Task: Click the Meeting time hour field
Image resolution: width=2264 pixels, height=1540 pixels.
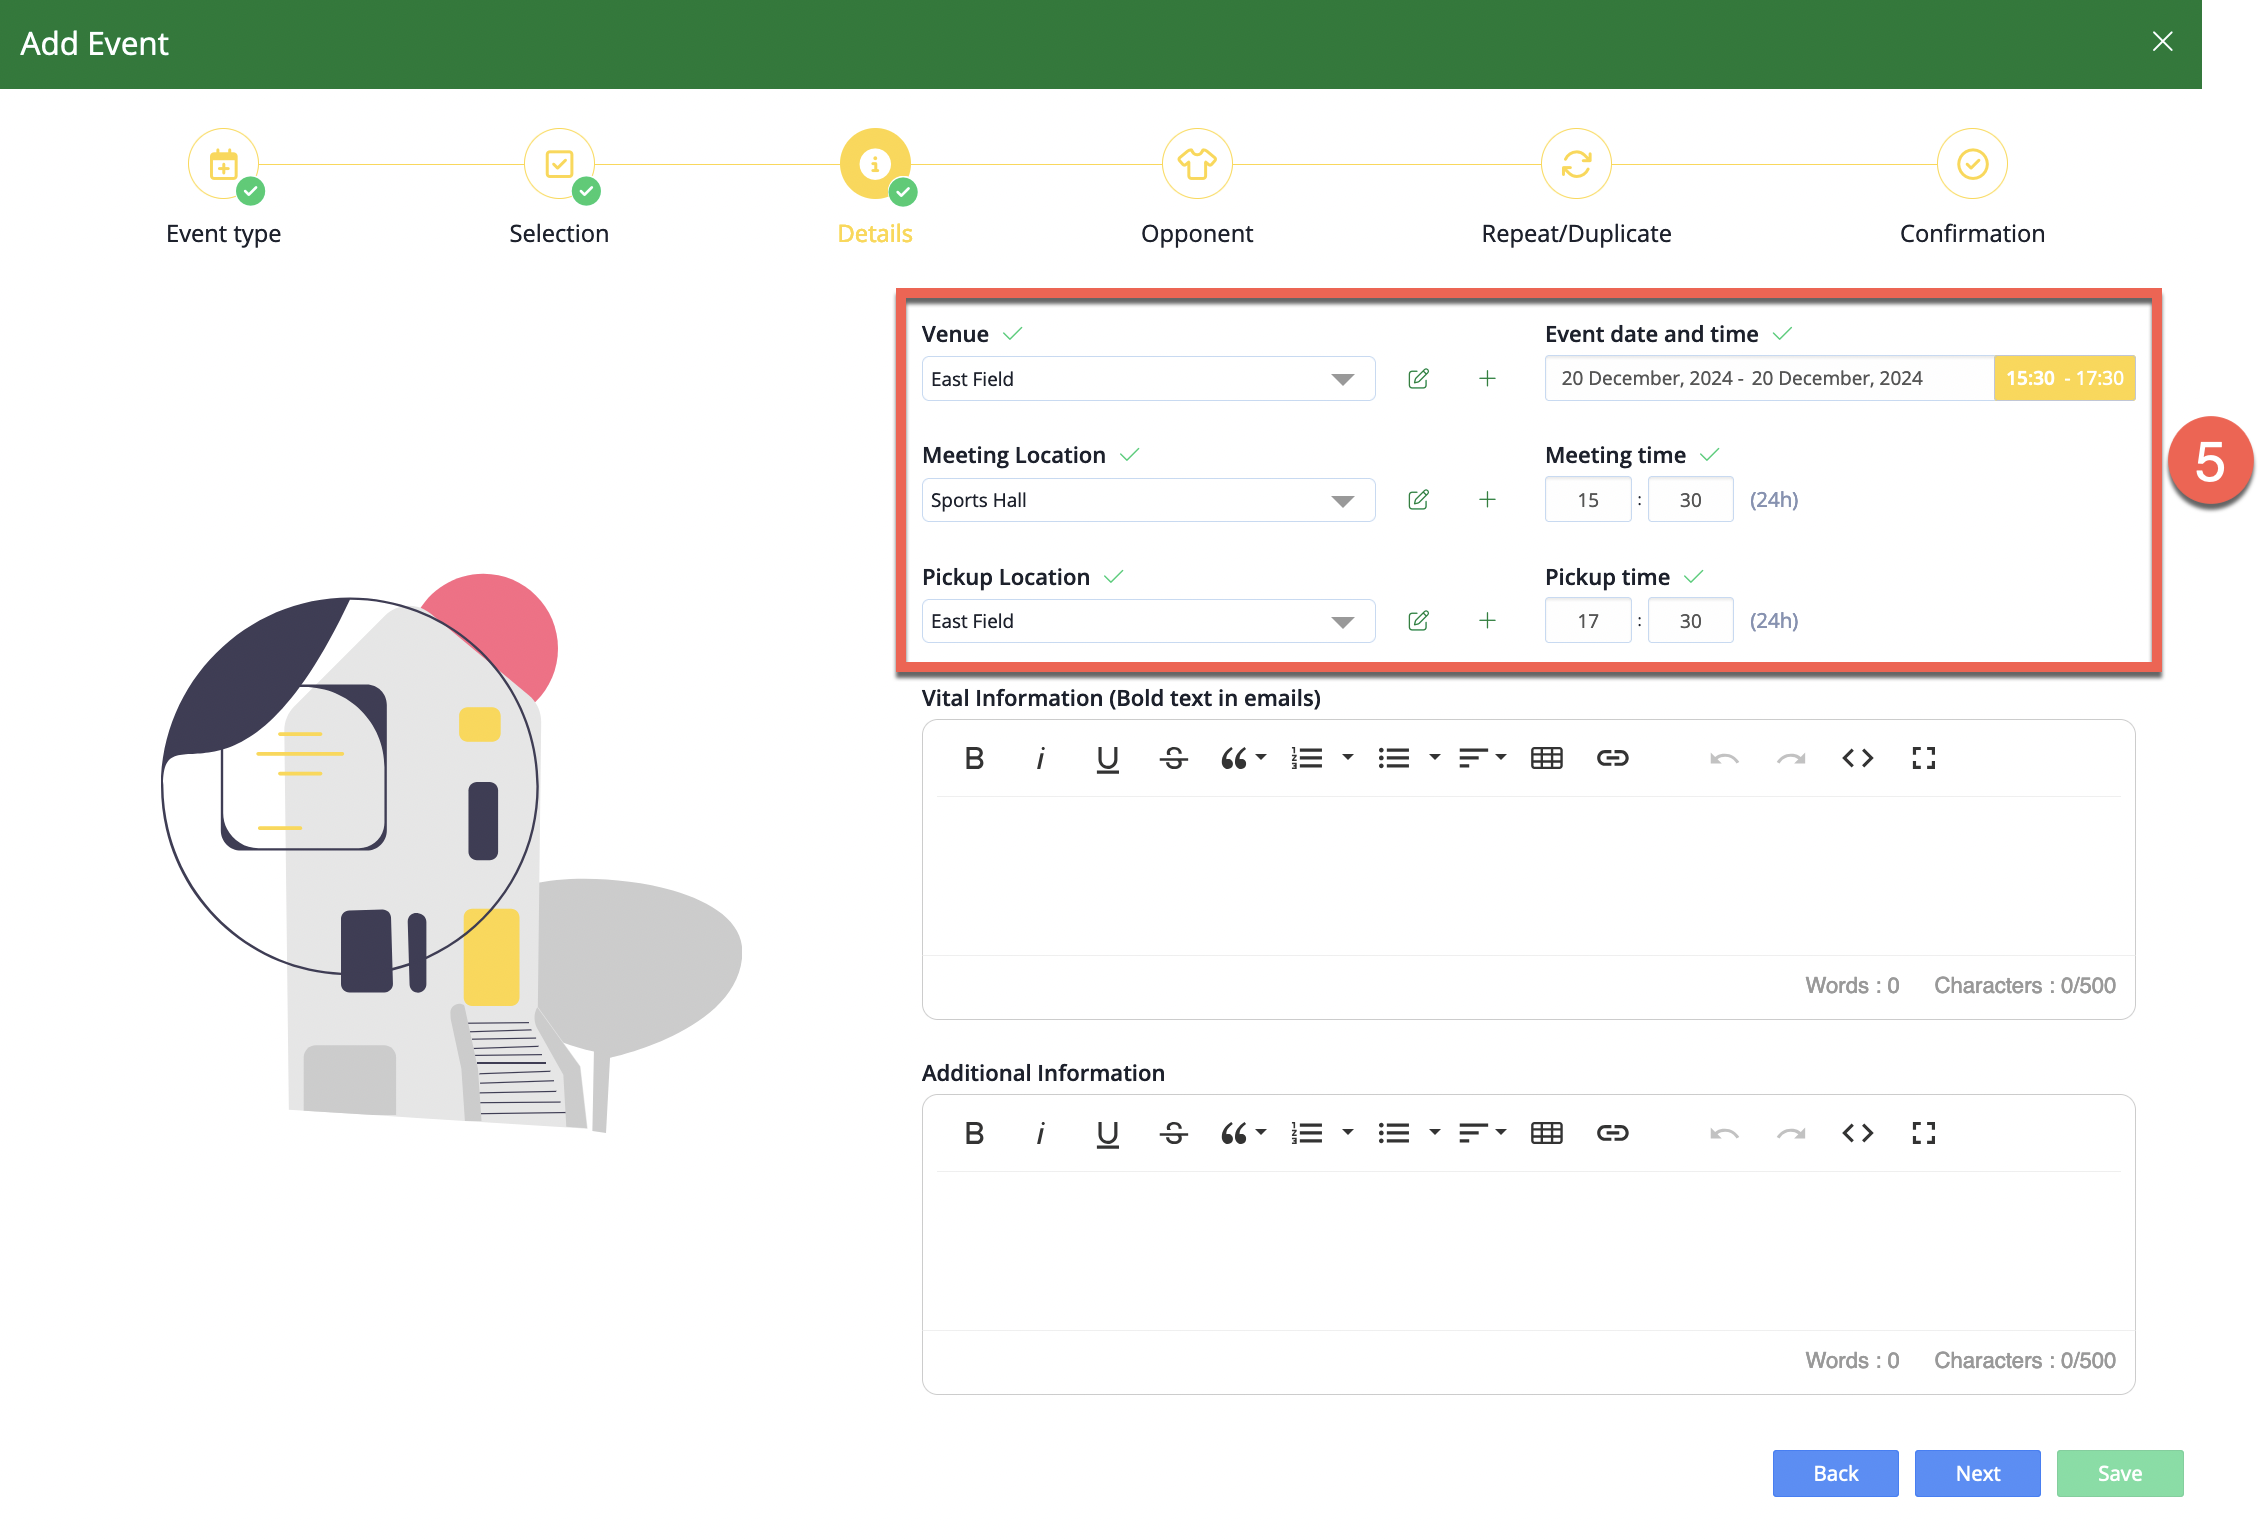Action: click(1587, 500)
